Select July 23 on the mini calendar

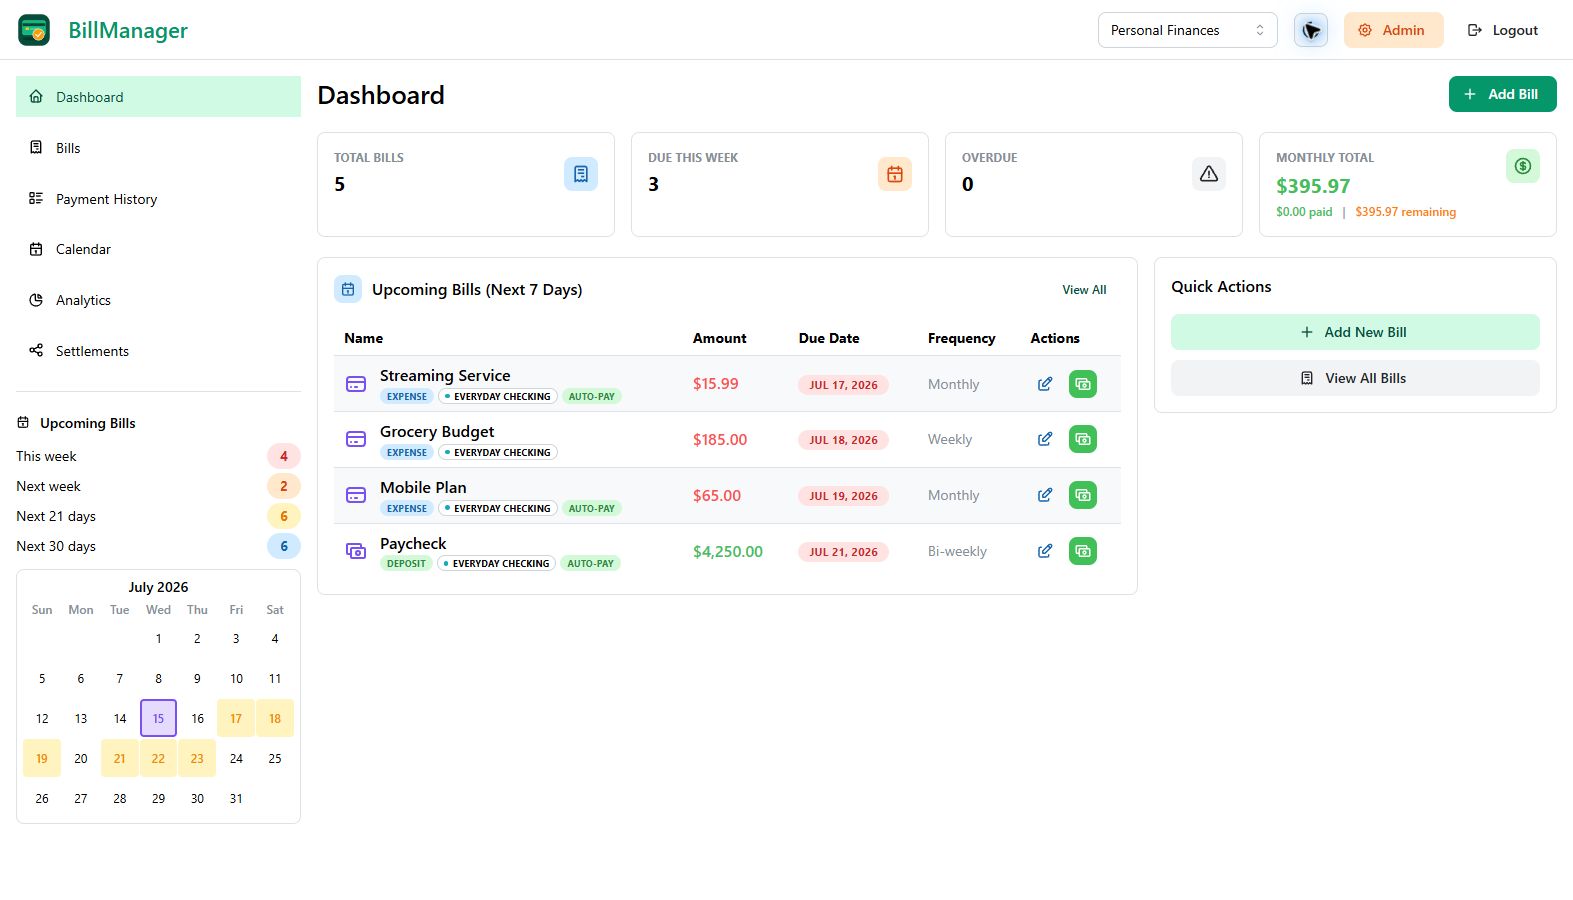[x=197, y=758]
